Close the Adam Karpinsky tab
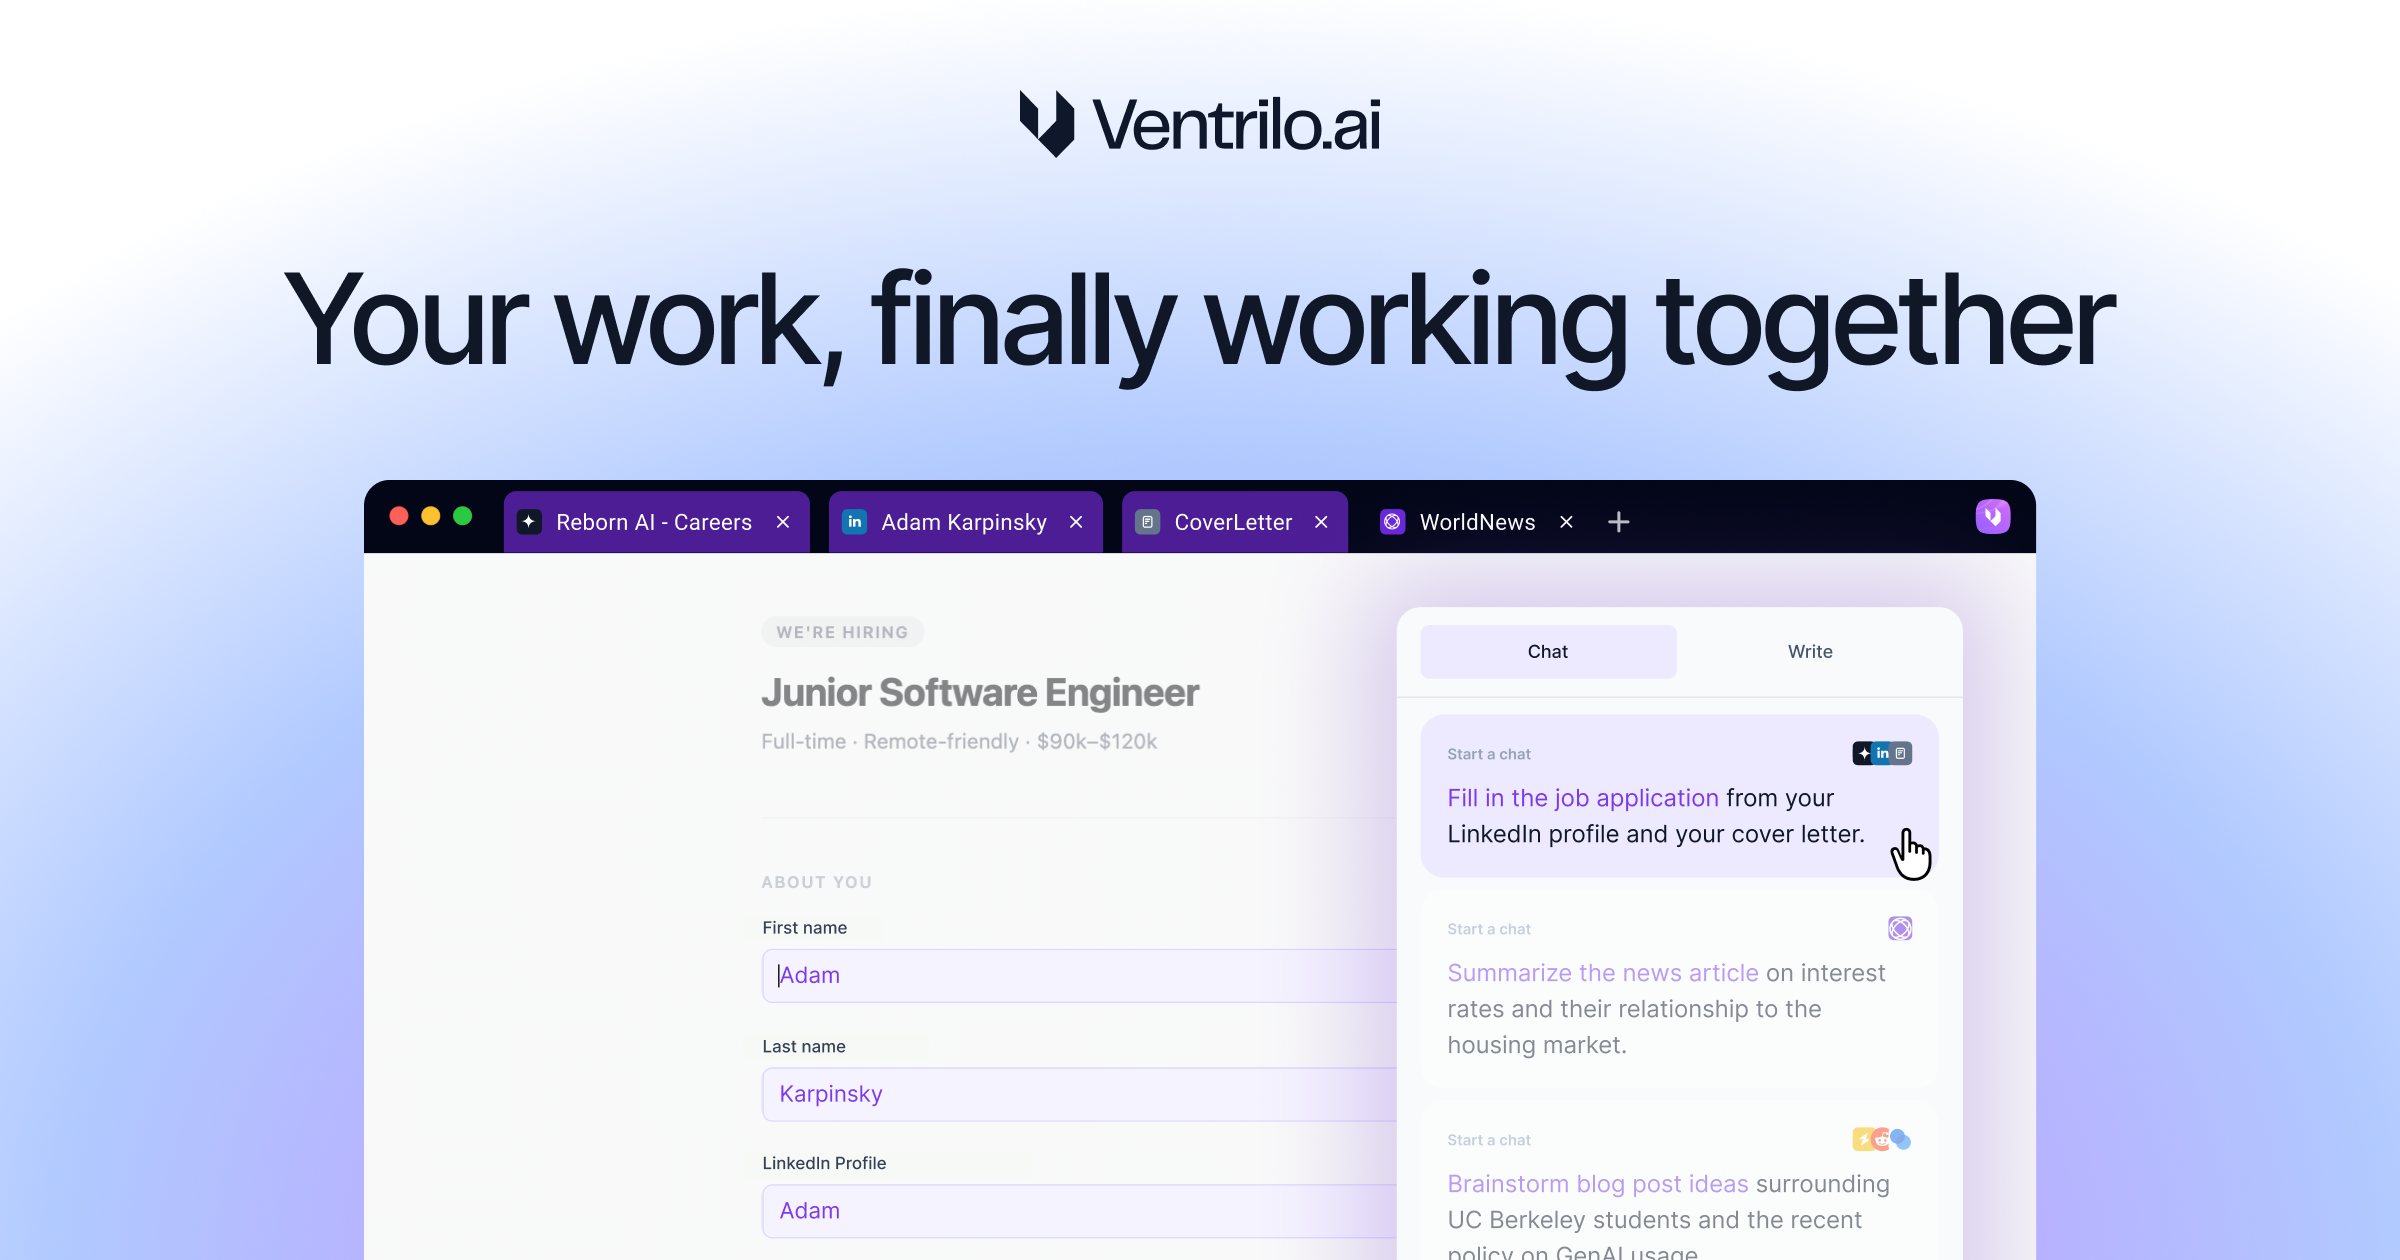Screen dimensions: 2400x1260 click(x=1076, y=522)
